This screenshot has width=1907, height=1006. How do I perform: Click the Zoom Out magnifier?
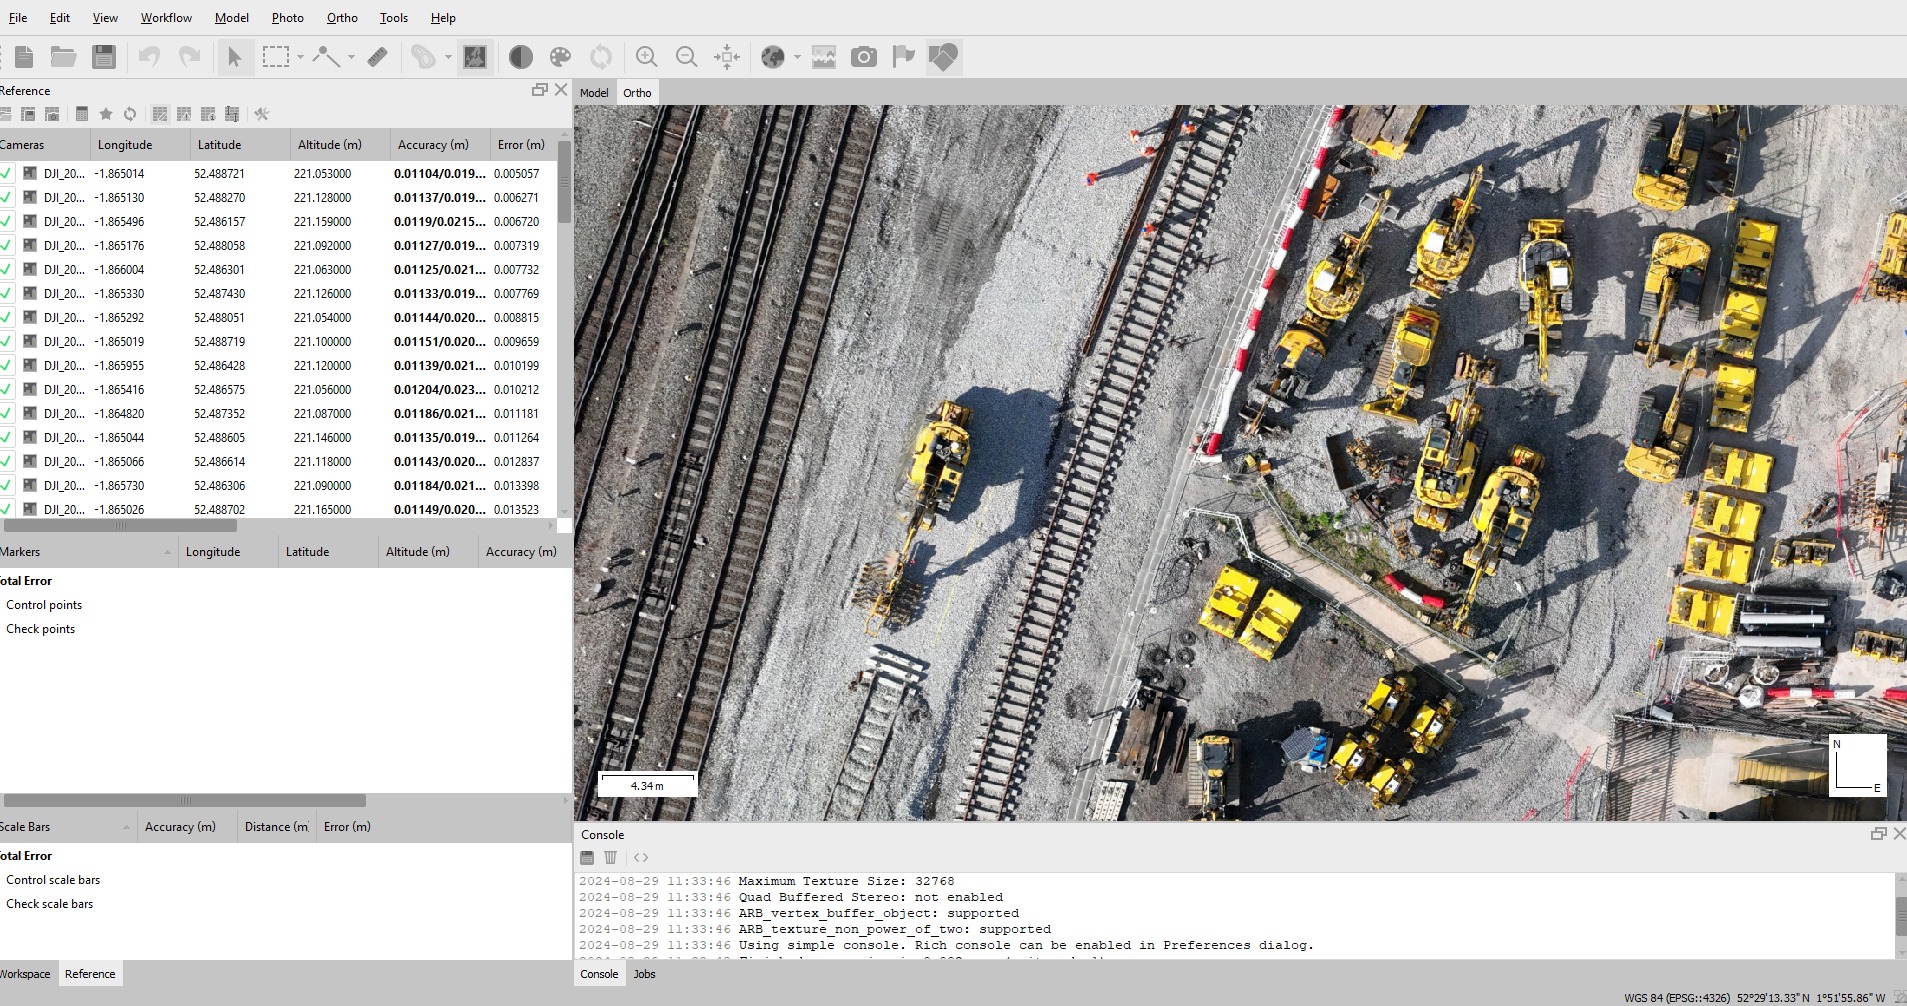pos(686,57)
